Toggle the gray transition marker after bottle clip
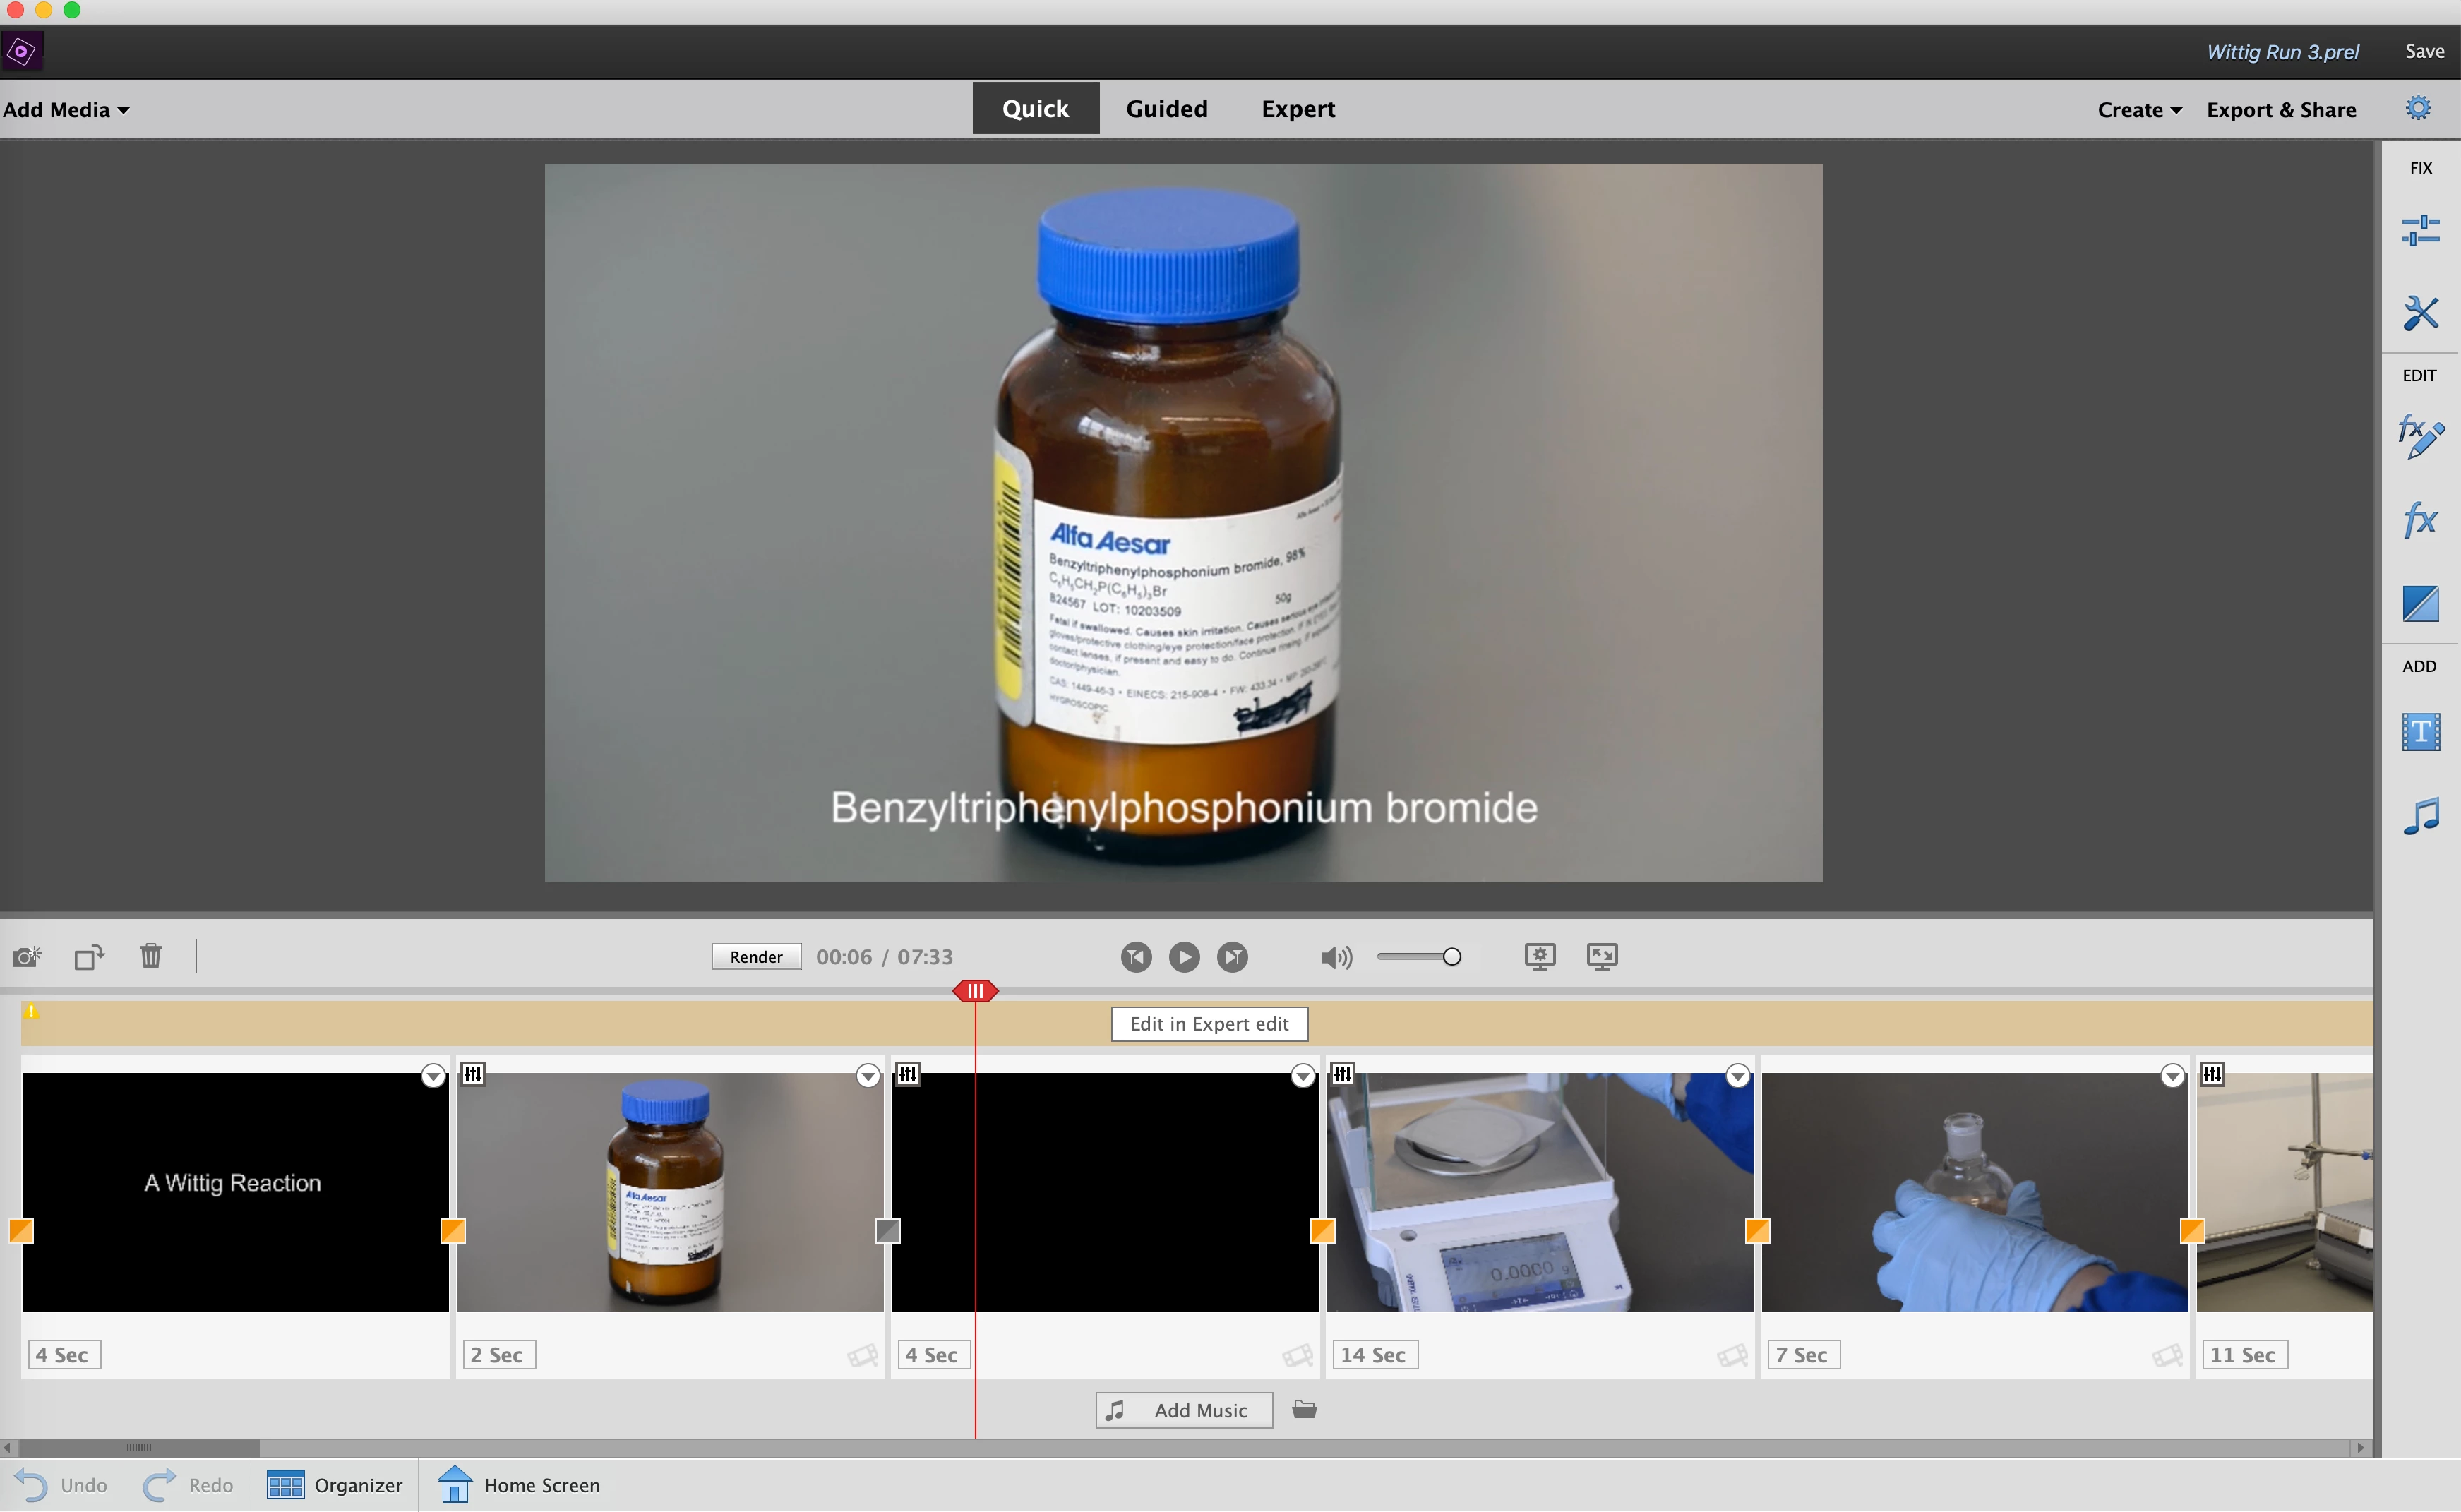2461x1512 pixels. pyautogui.click(x=887, y=1231)
